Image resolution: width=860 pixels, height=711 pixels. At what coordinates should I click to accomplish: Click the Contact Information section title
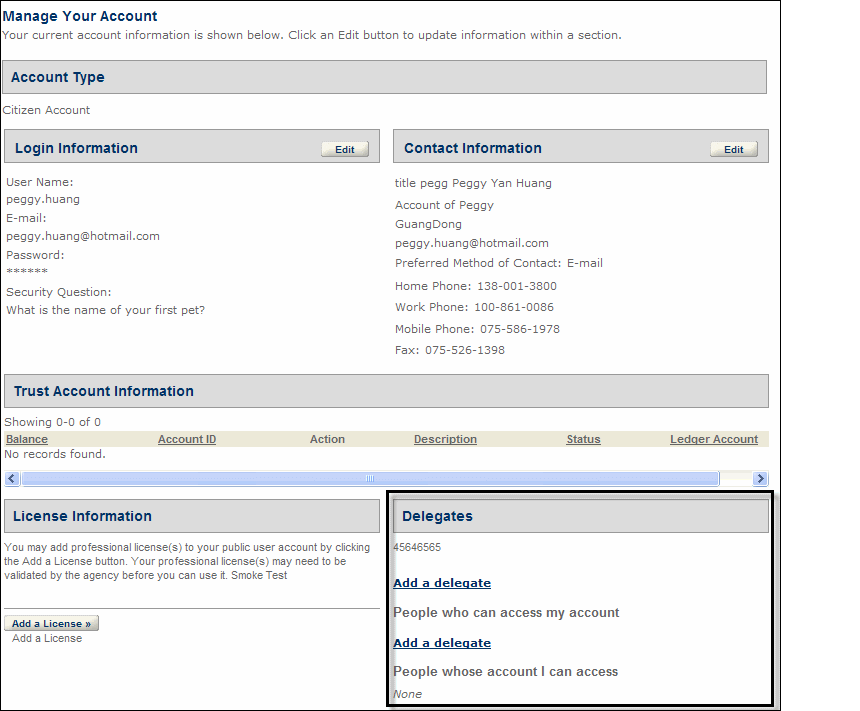[473, 148]
